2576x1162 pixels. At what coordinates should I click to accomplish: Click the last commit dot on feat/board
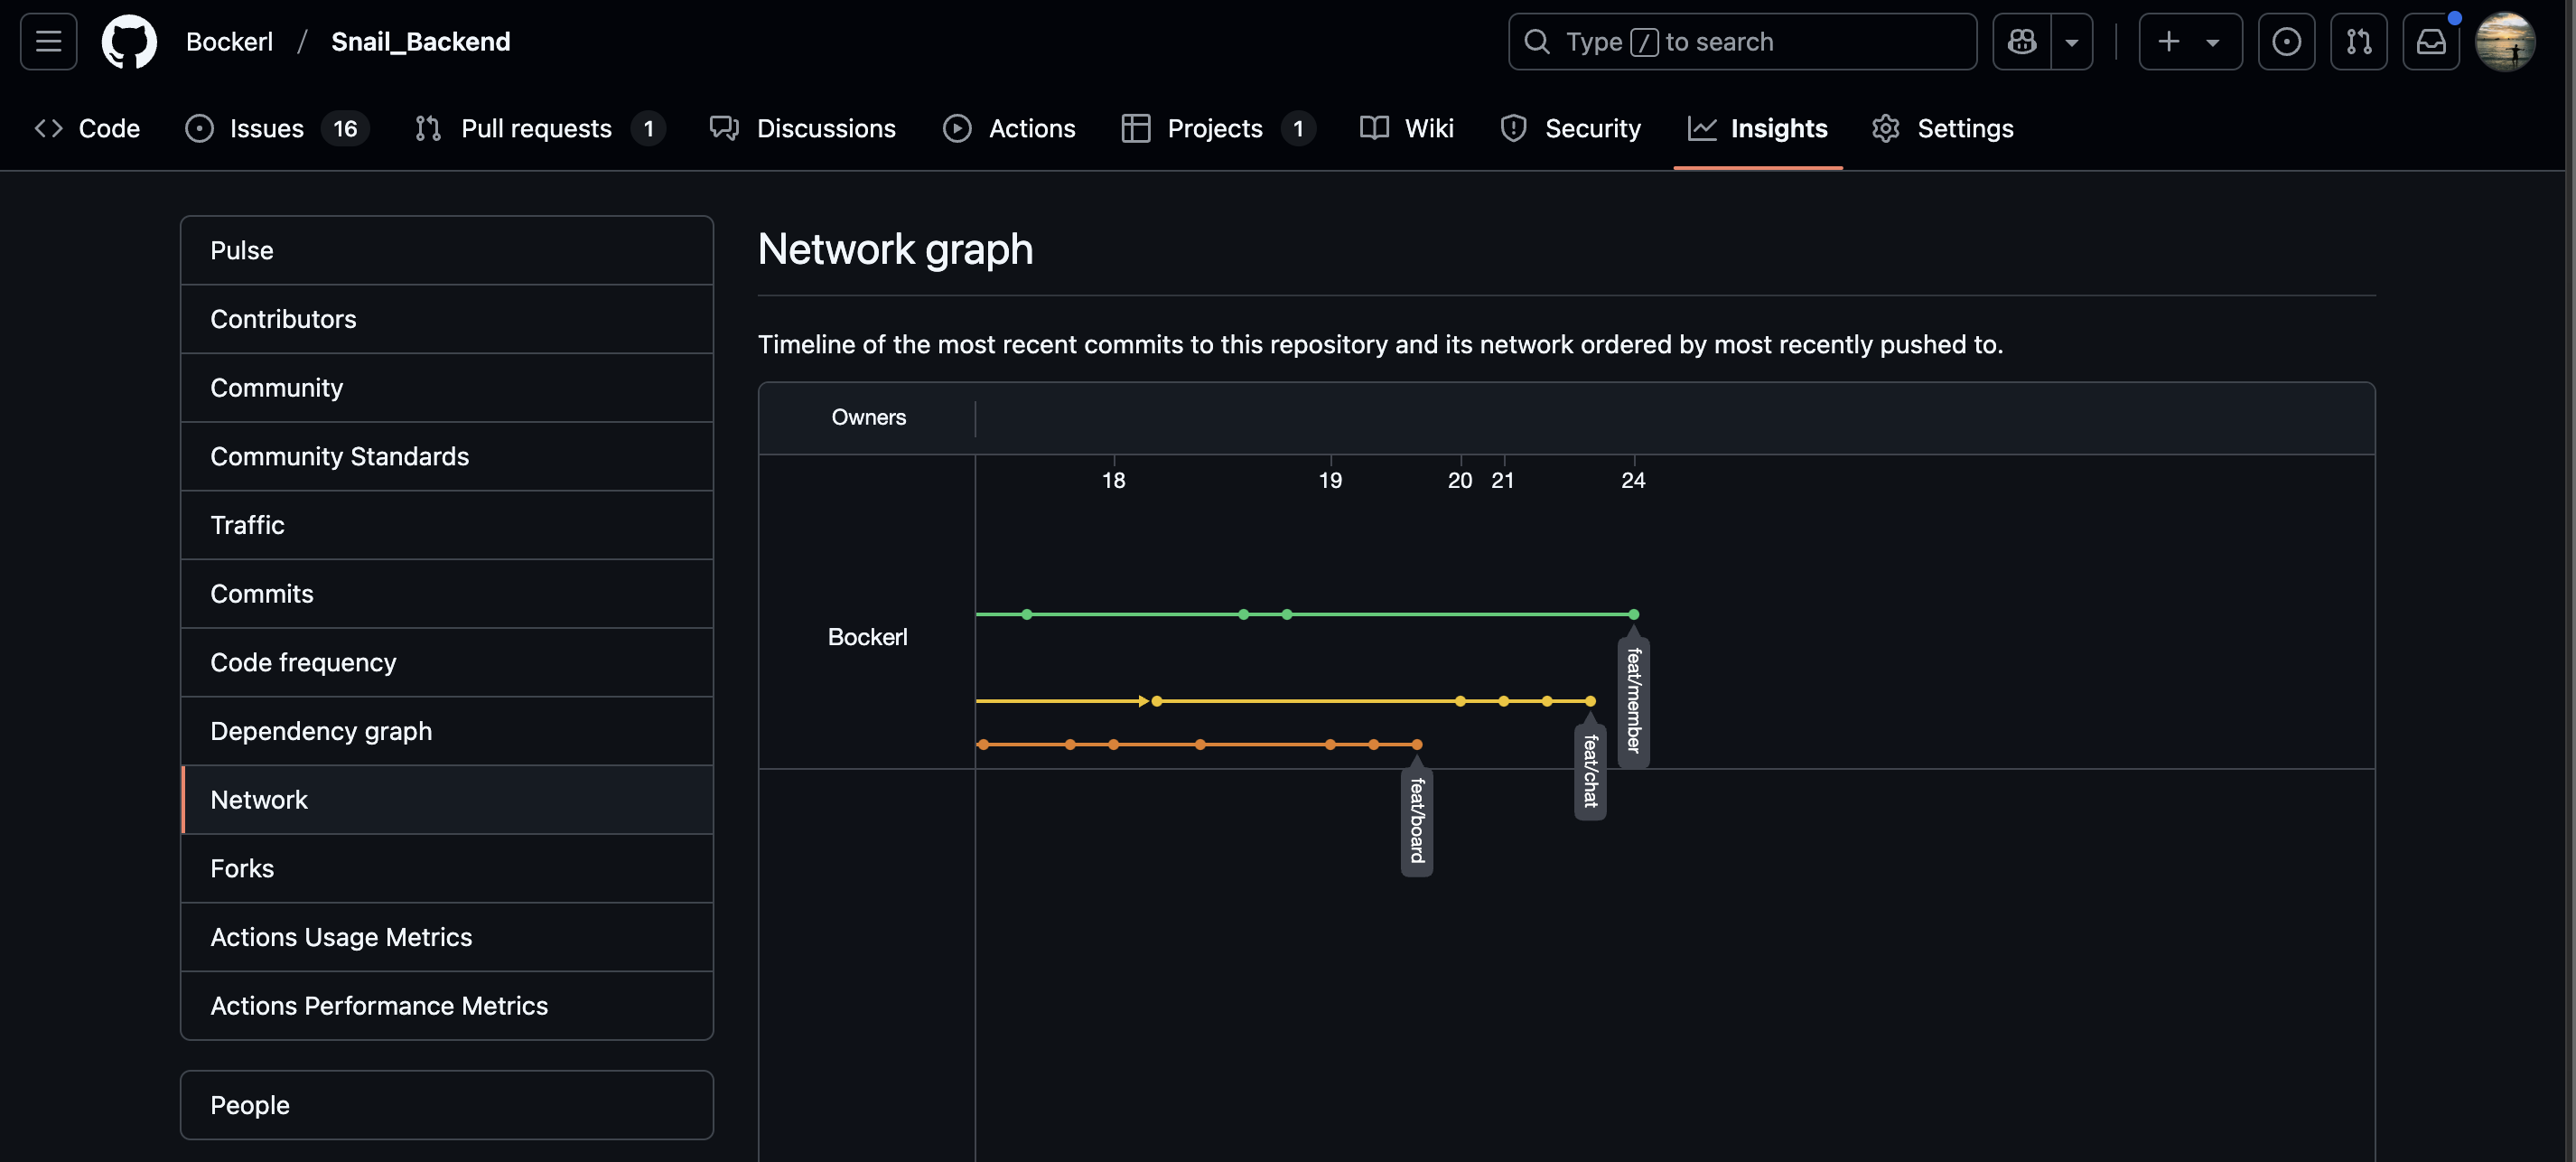coord(1417,745)
